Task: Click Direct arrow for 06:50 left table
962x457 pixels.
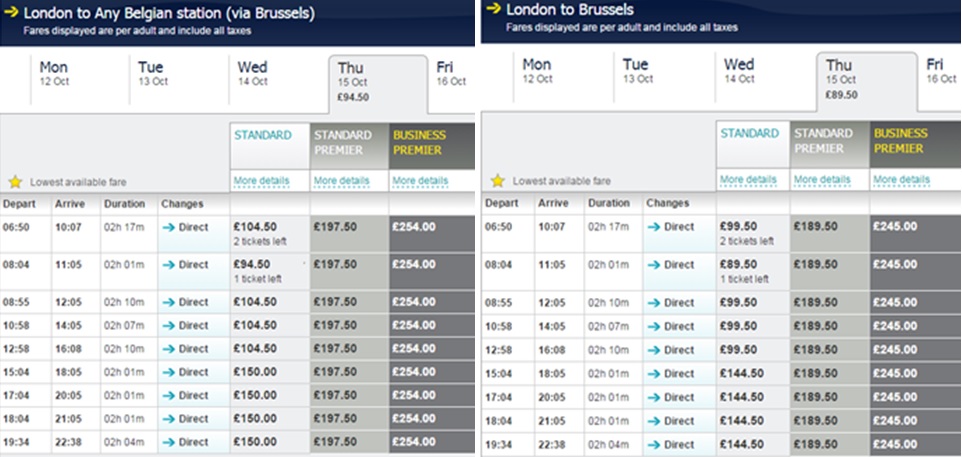Action: (169, 228)
